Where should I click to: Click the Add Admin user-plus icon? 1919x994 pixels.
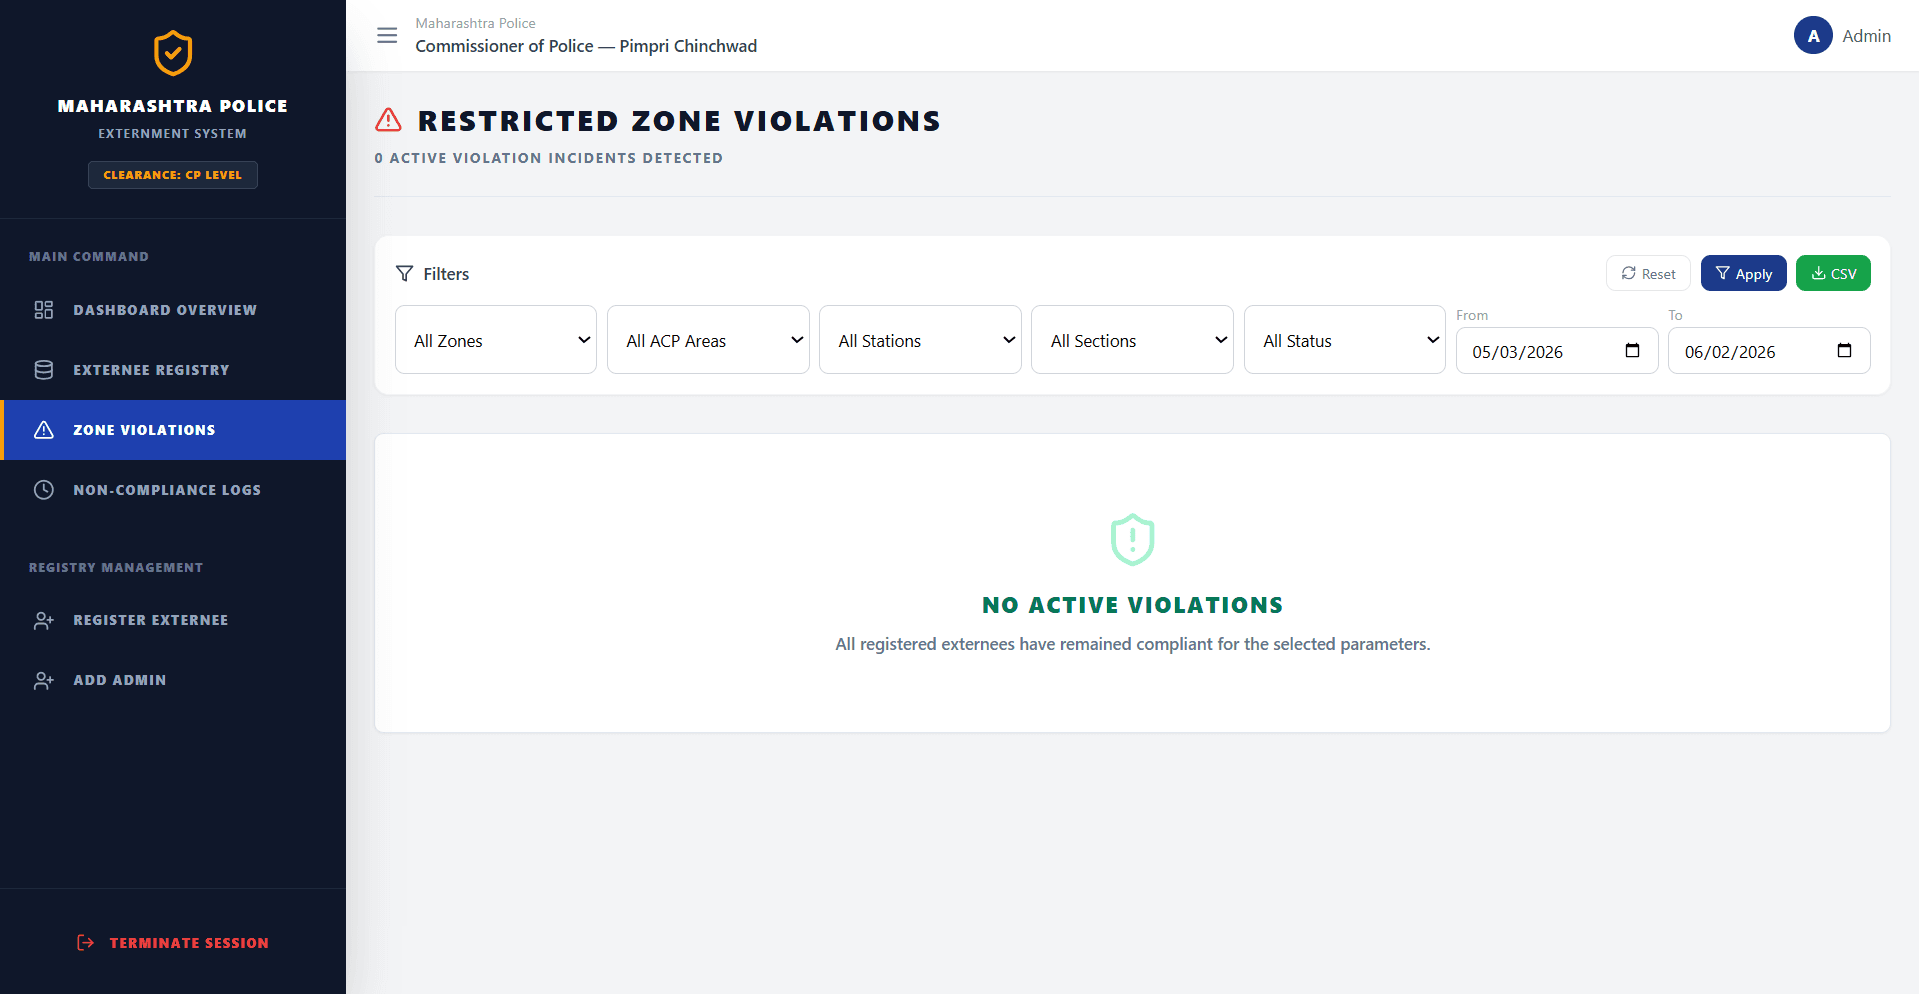44,680
